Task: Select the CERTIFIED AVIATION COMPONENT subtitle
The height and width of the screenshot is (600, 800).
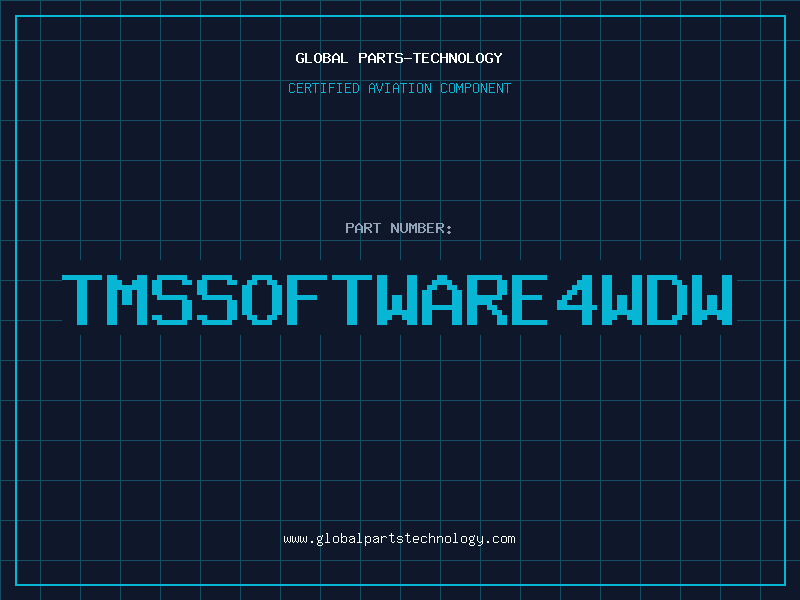Action: (399, 88)
